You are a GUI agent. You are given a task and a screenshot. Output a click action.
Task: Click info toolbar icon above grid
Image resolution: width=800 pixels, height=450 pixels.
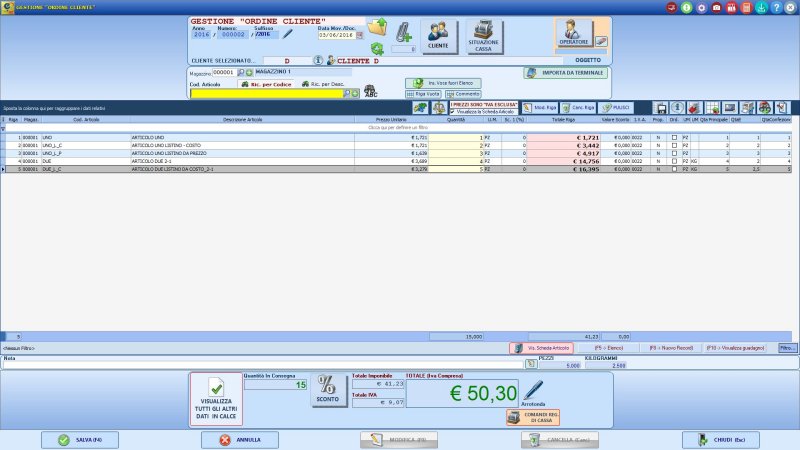click(x=677, y=108)
